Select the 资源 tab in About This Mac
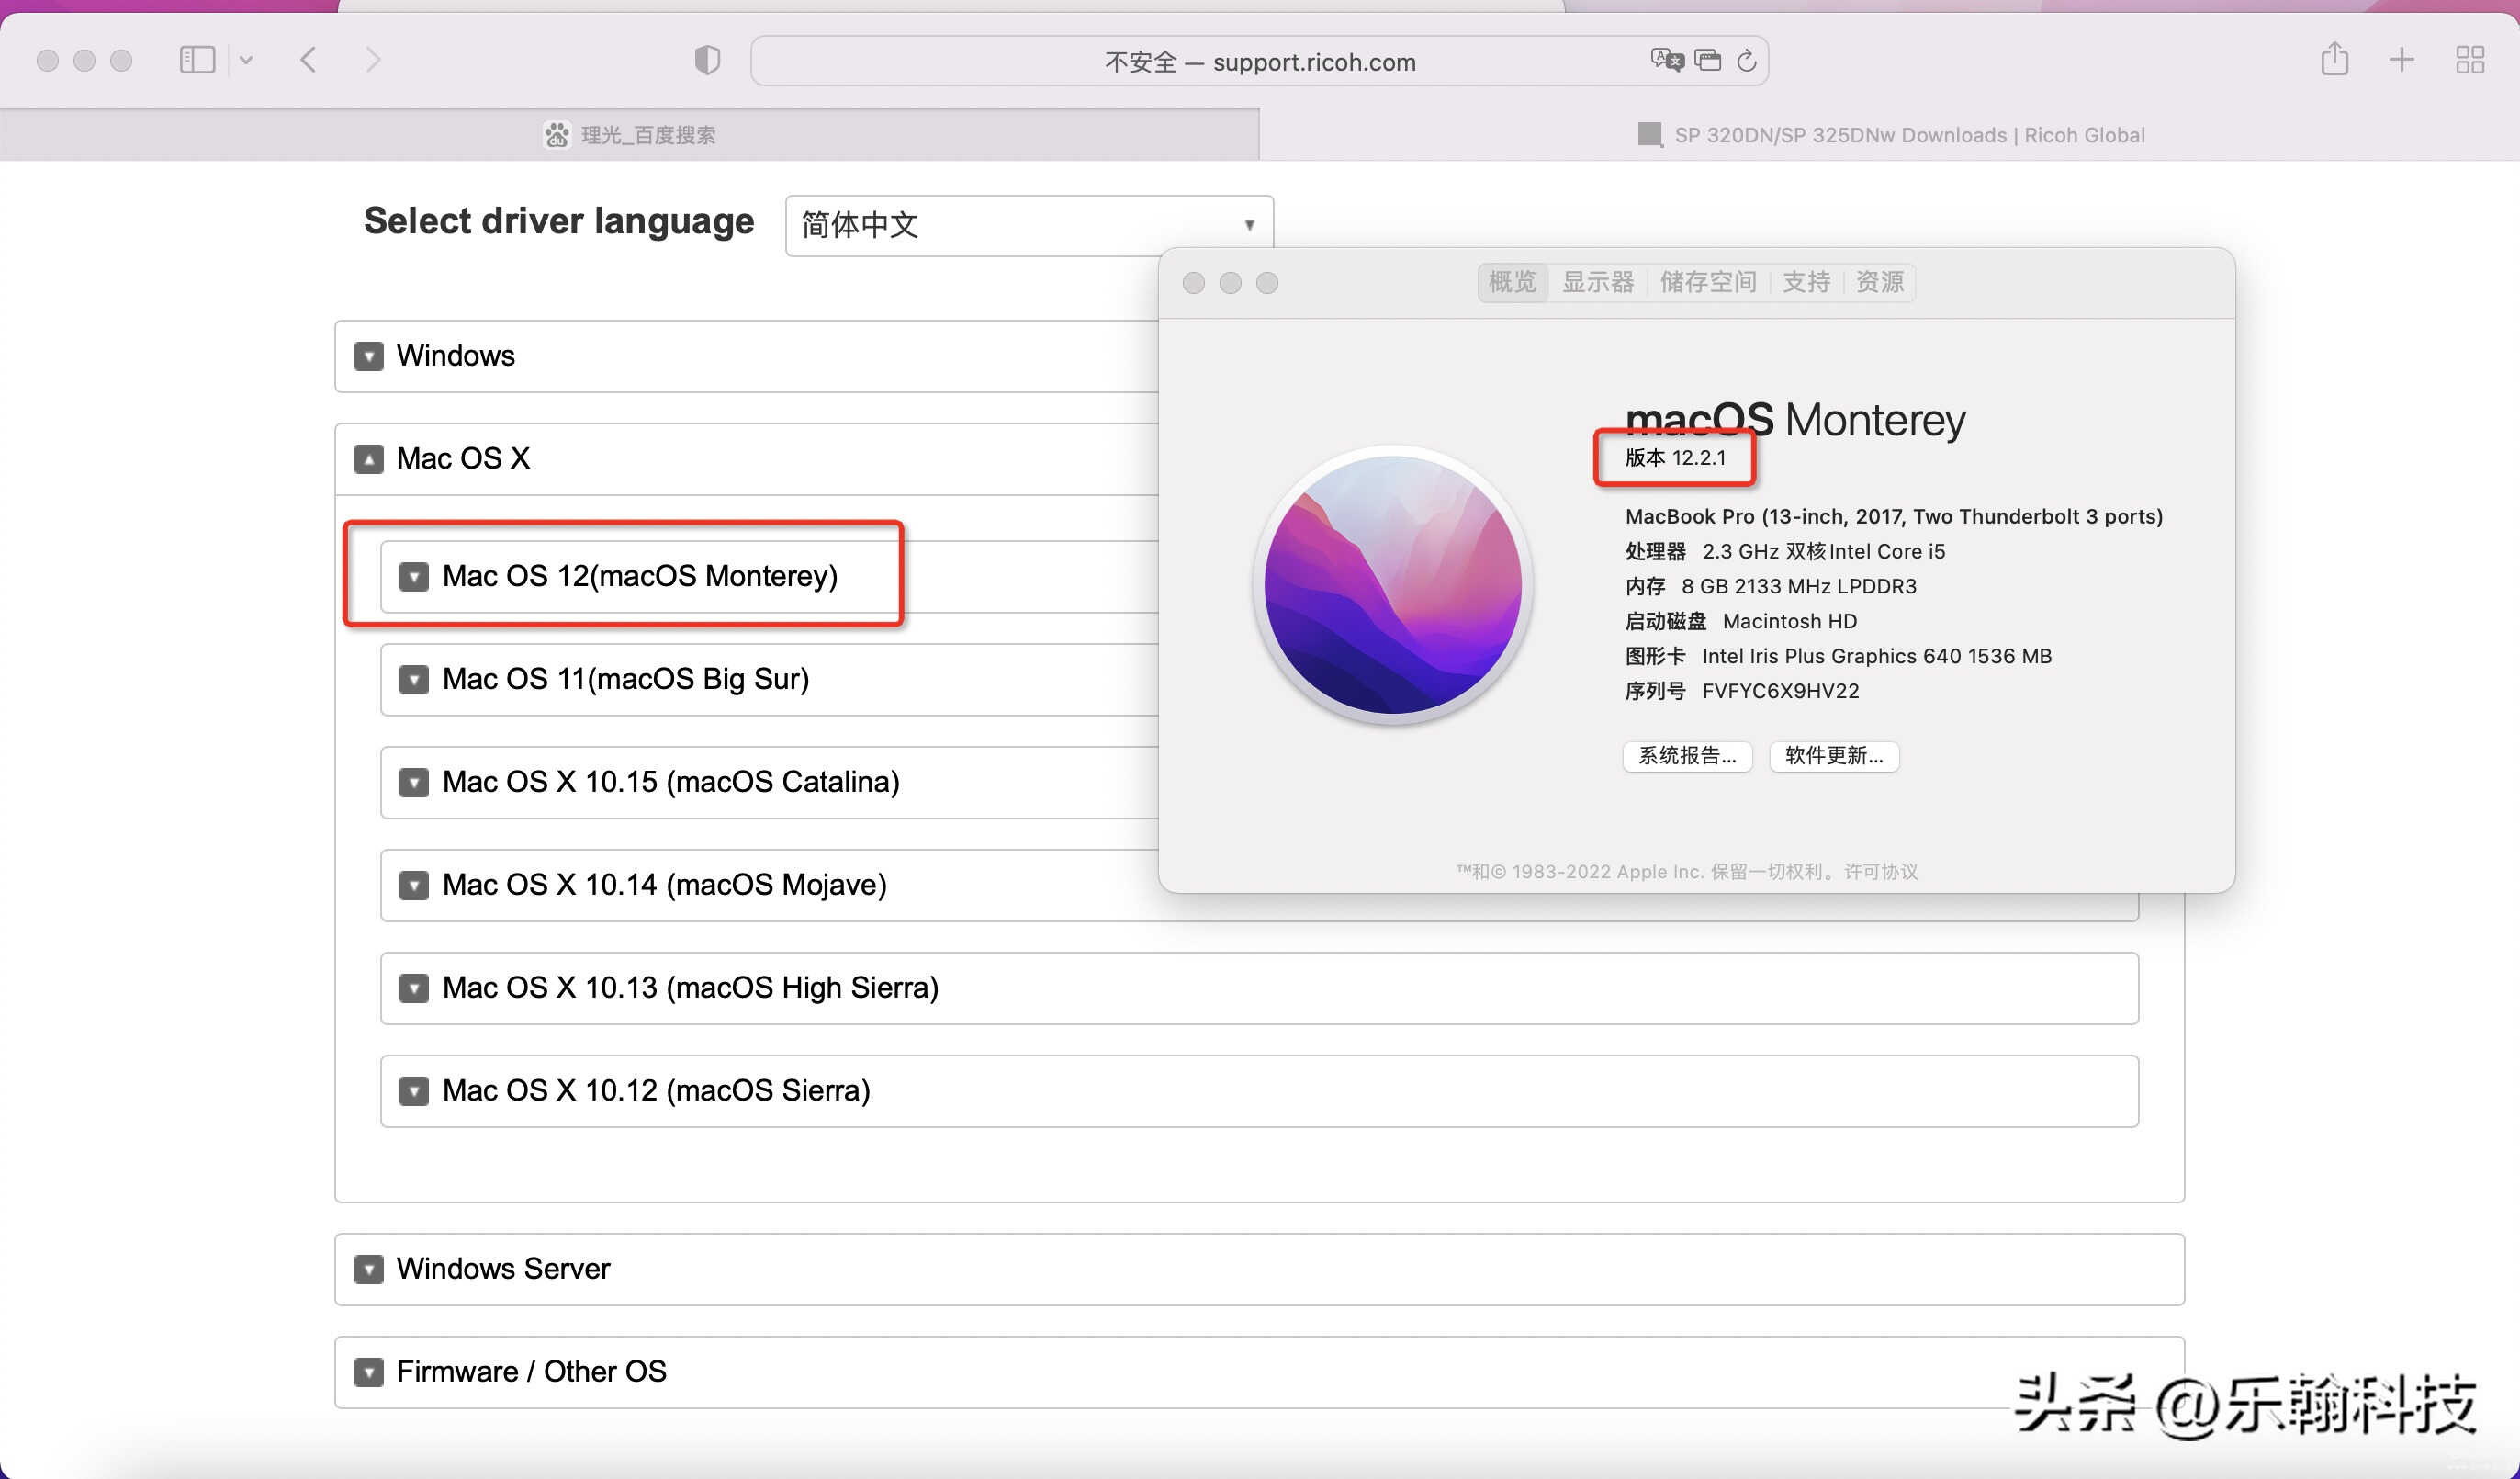Screen dimensions: 2520x1479 coord(1880,282)
